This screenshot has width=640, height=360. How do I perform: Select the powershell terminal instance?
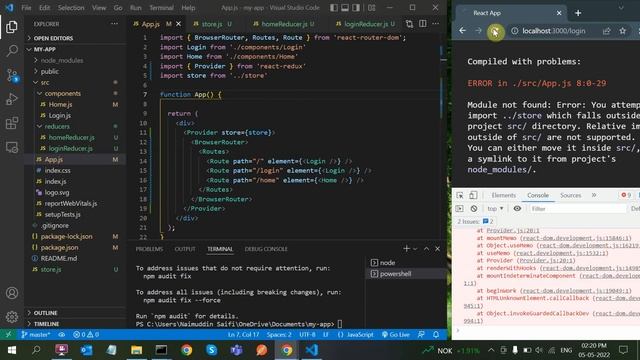[395, 274]
